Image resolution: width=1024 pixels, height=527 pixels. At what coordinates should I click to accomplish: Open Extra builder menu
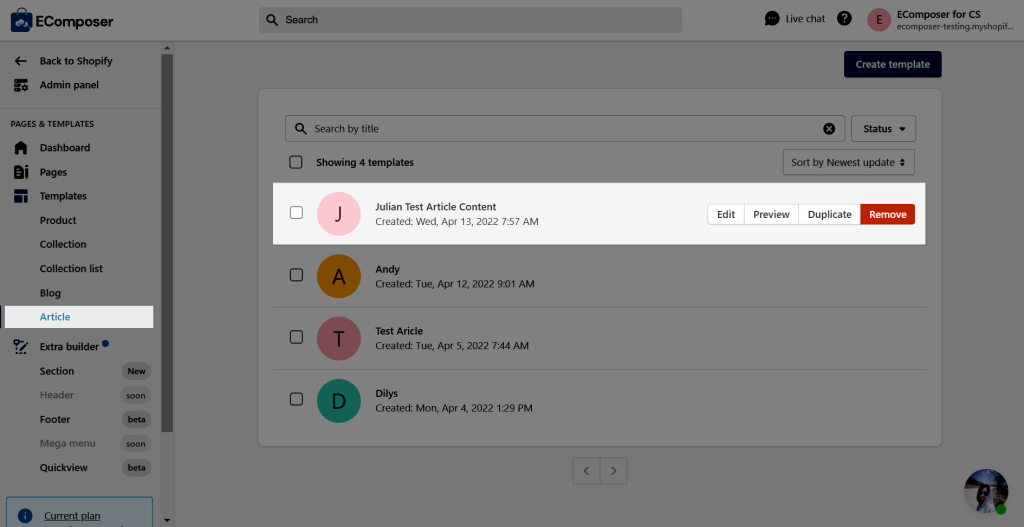coord(69,347)
